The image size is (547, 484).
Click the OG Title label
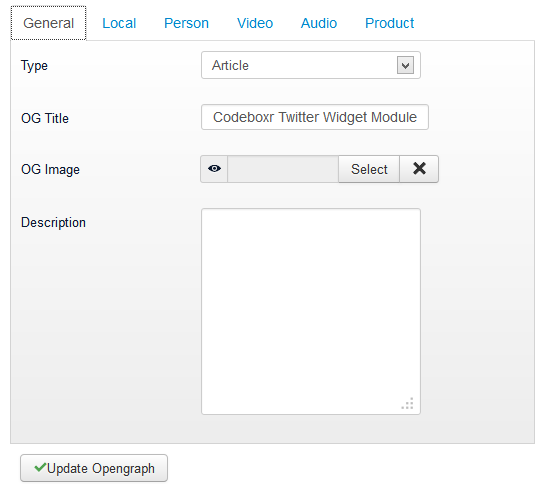click(45, 118)
